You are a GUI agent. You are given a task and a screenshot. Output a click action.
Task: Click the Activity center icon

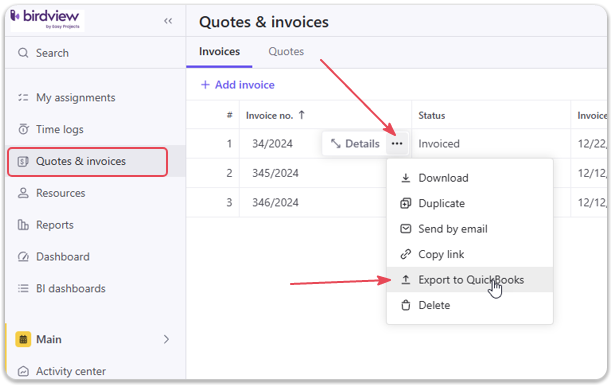[x=23, y=371]
